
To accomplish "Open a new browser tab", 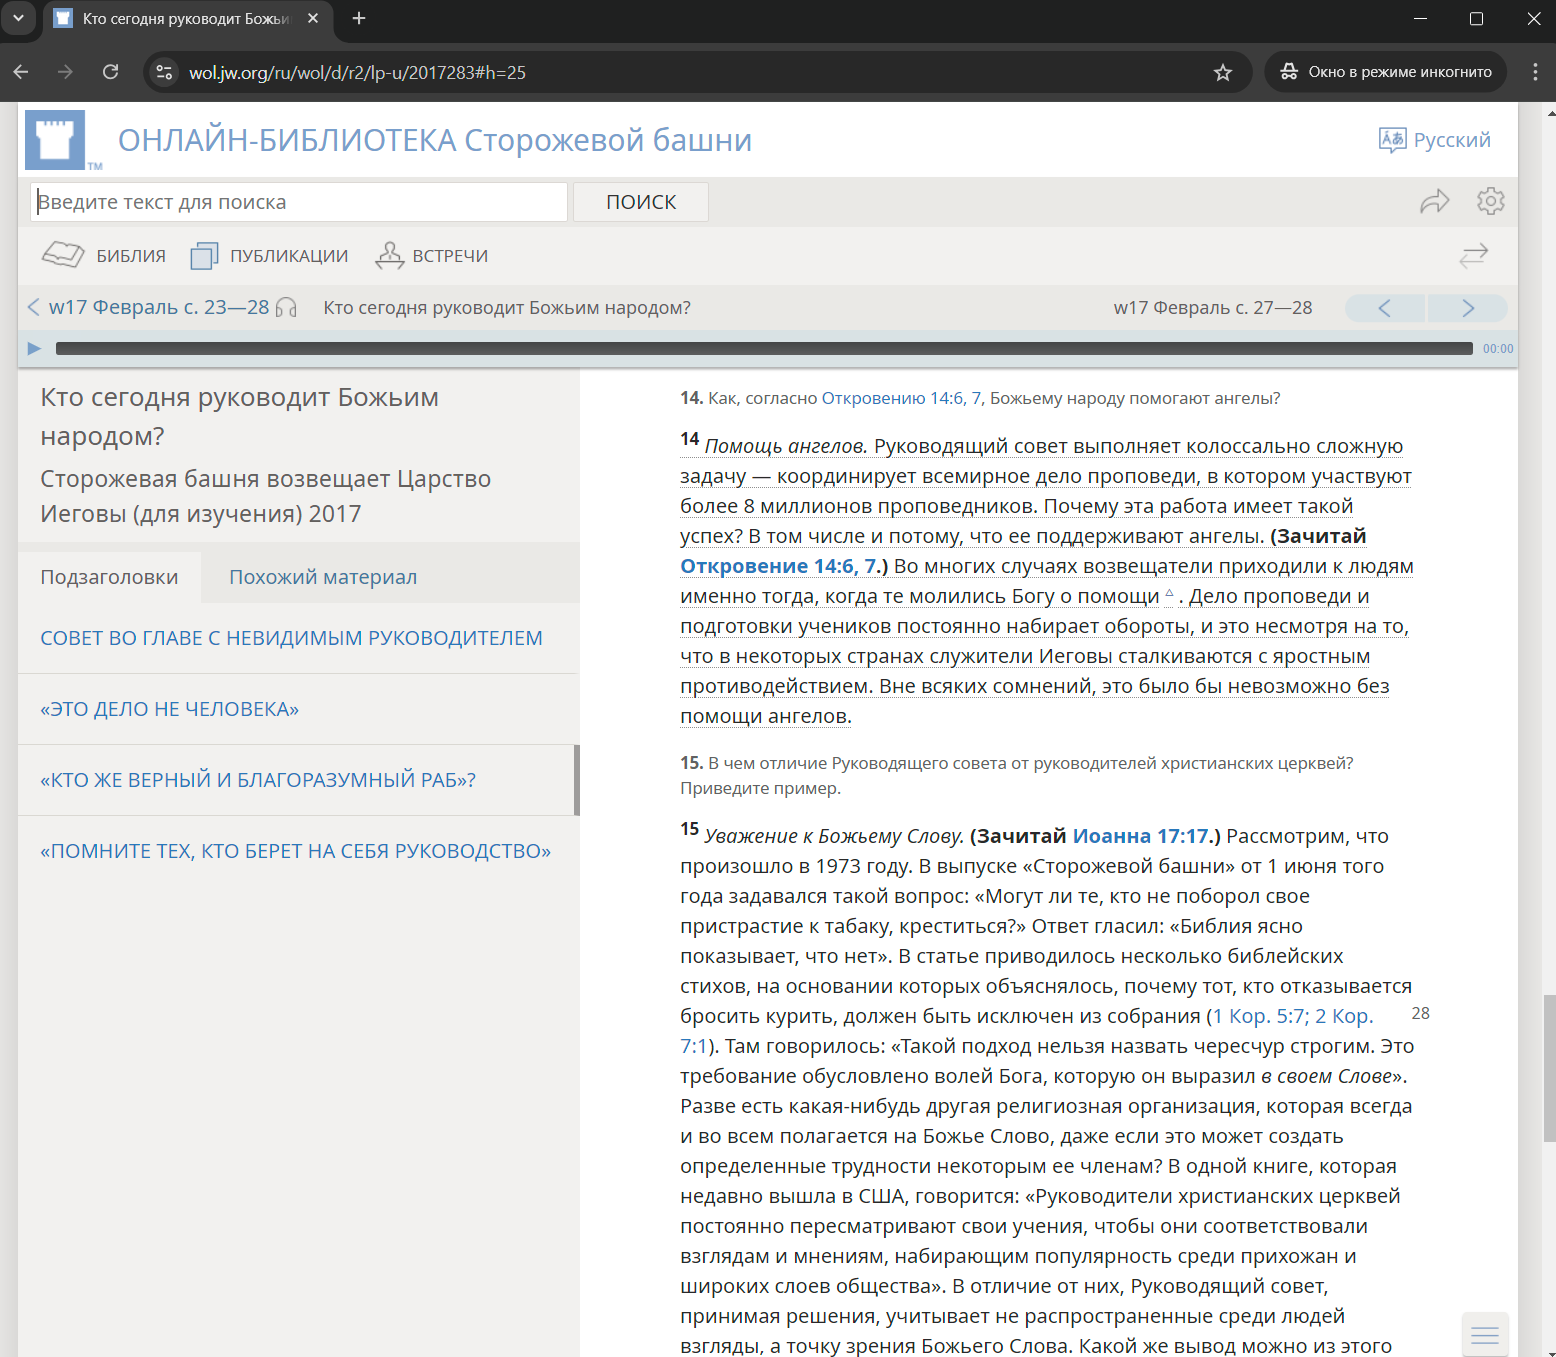I will (x=359, y=19).
